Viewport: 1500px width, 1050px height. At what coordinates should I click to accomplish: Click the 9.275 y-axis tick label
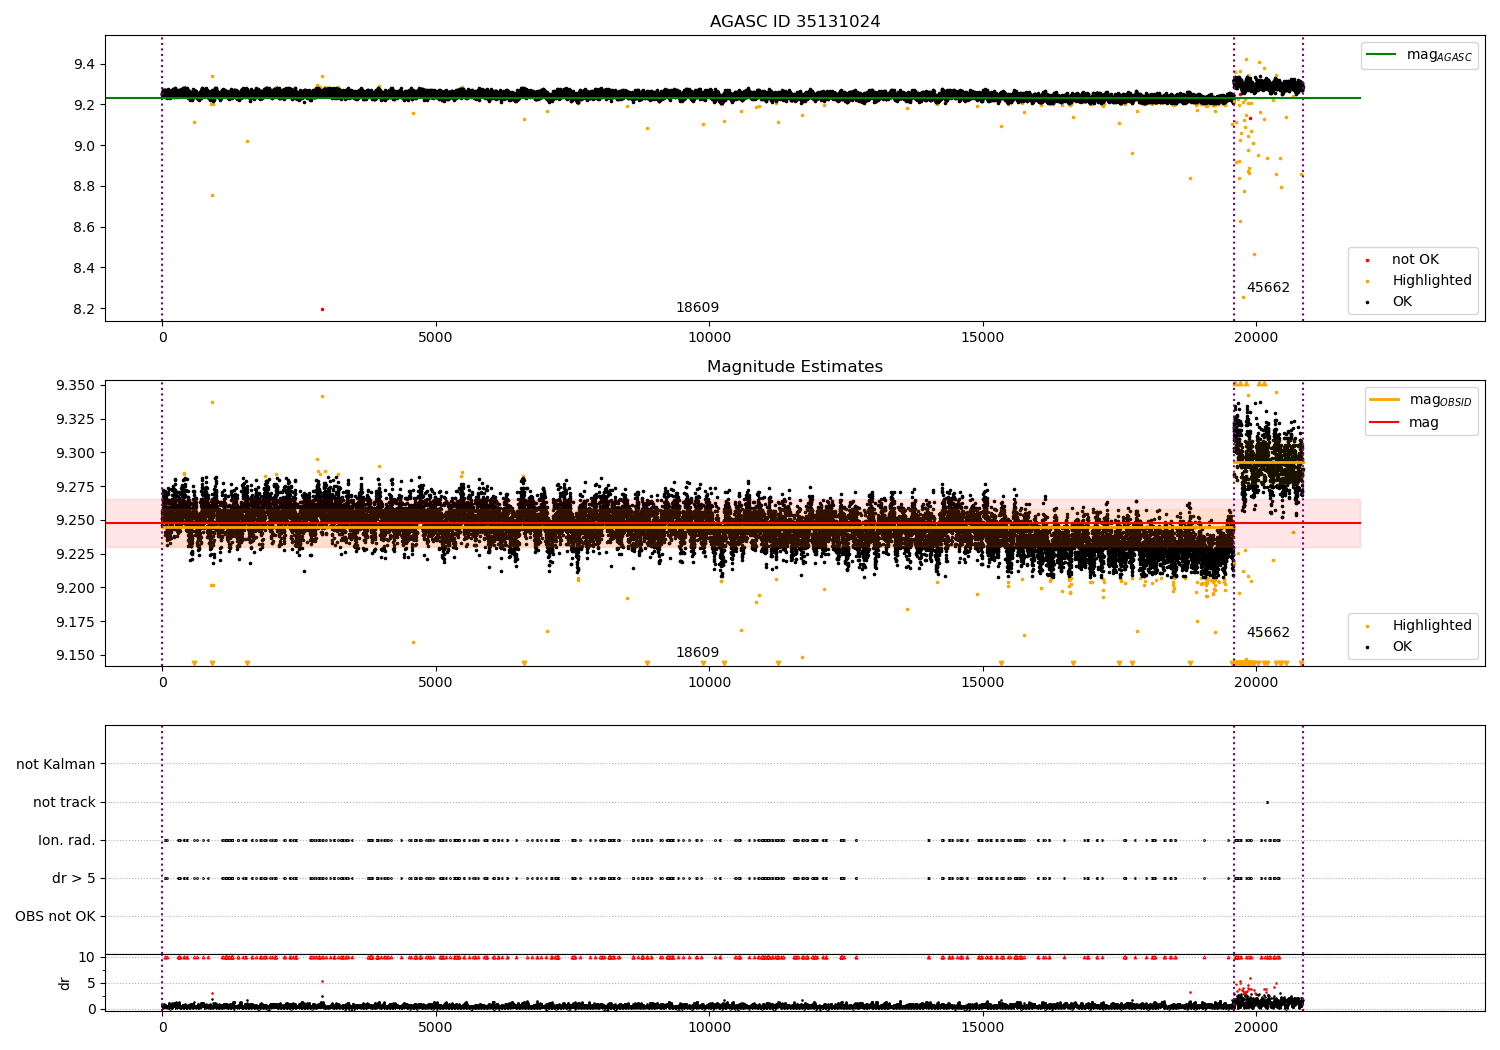pyautogui.click(x=75, y=487)
